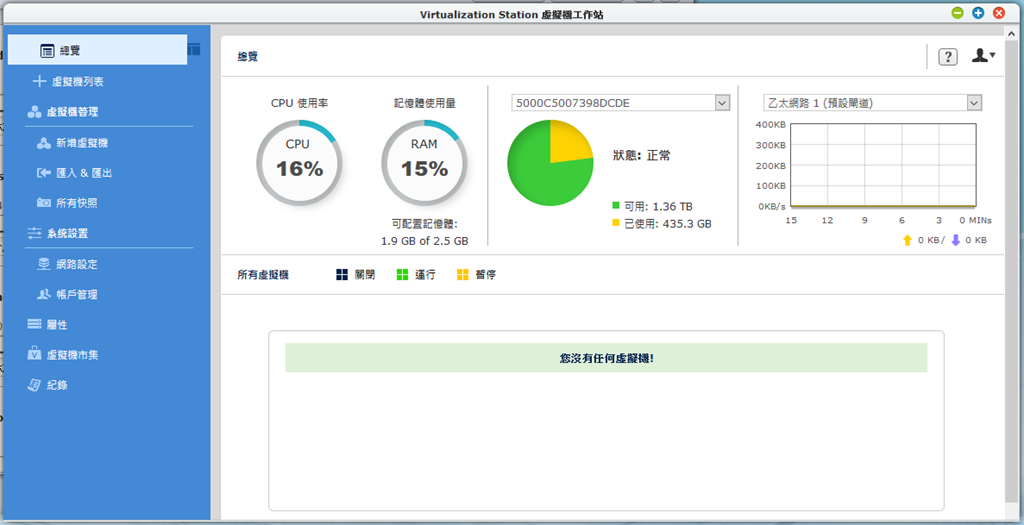Open 紀錄 logs page

pos(57,385)
